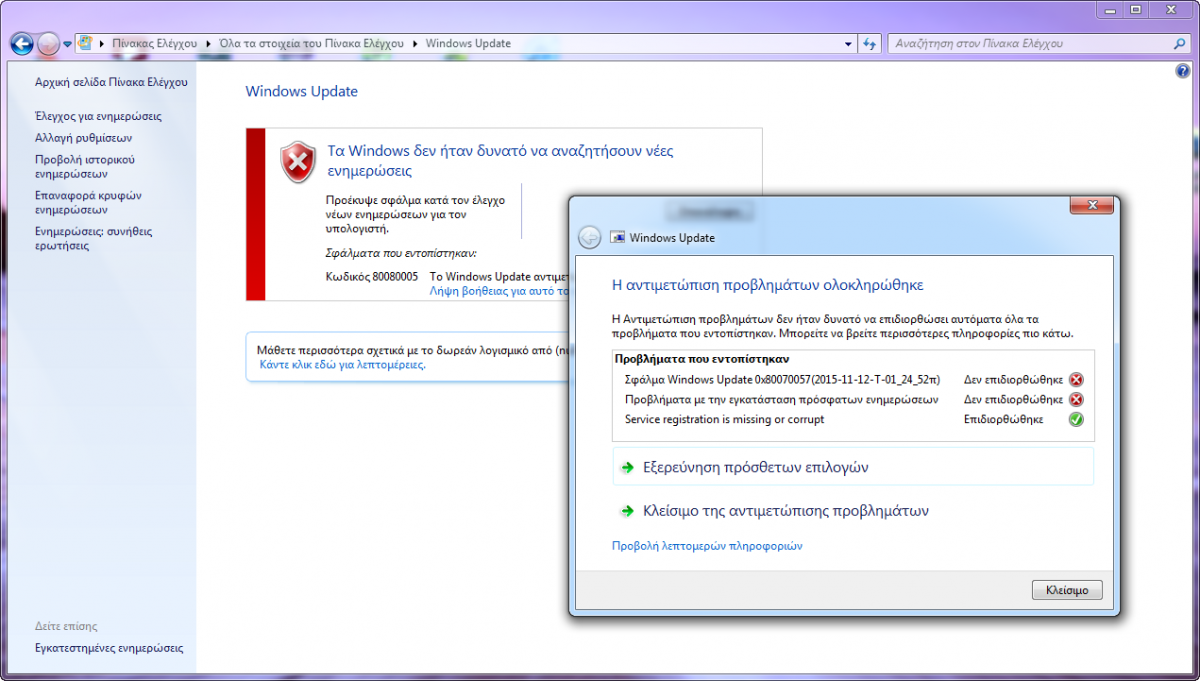Click the Προβλήματα που εντοπίστηκαν list header
This screenshot has height=681, width=1200.
[702, 359]
